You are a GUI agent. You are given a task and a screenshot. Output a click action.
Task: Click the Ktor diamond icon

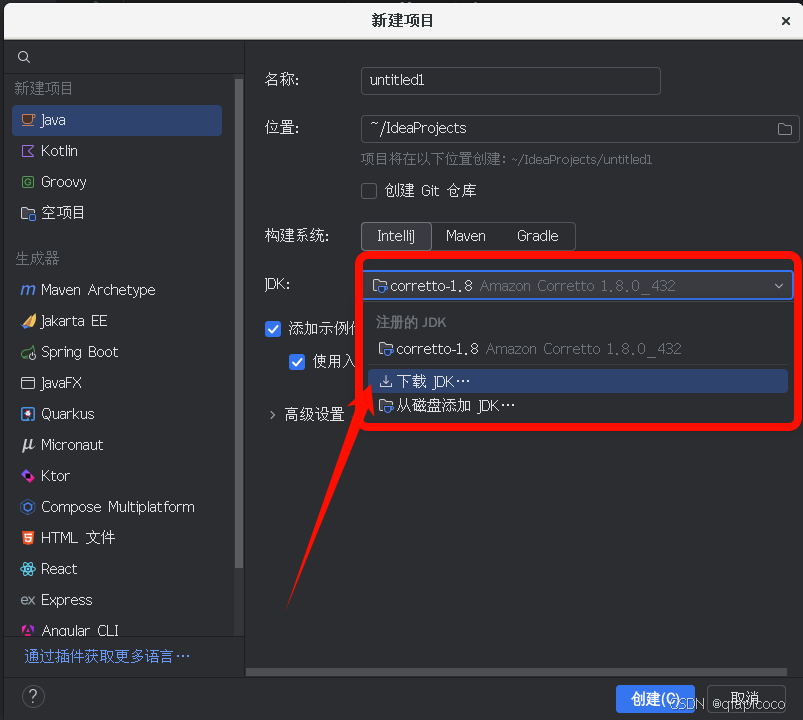[28, 476]
